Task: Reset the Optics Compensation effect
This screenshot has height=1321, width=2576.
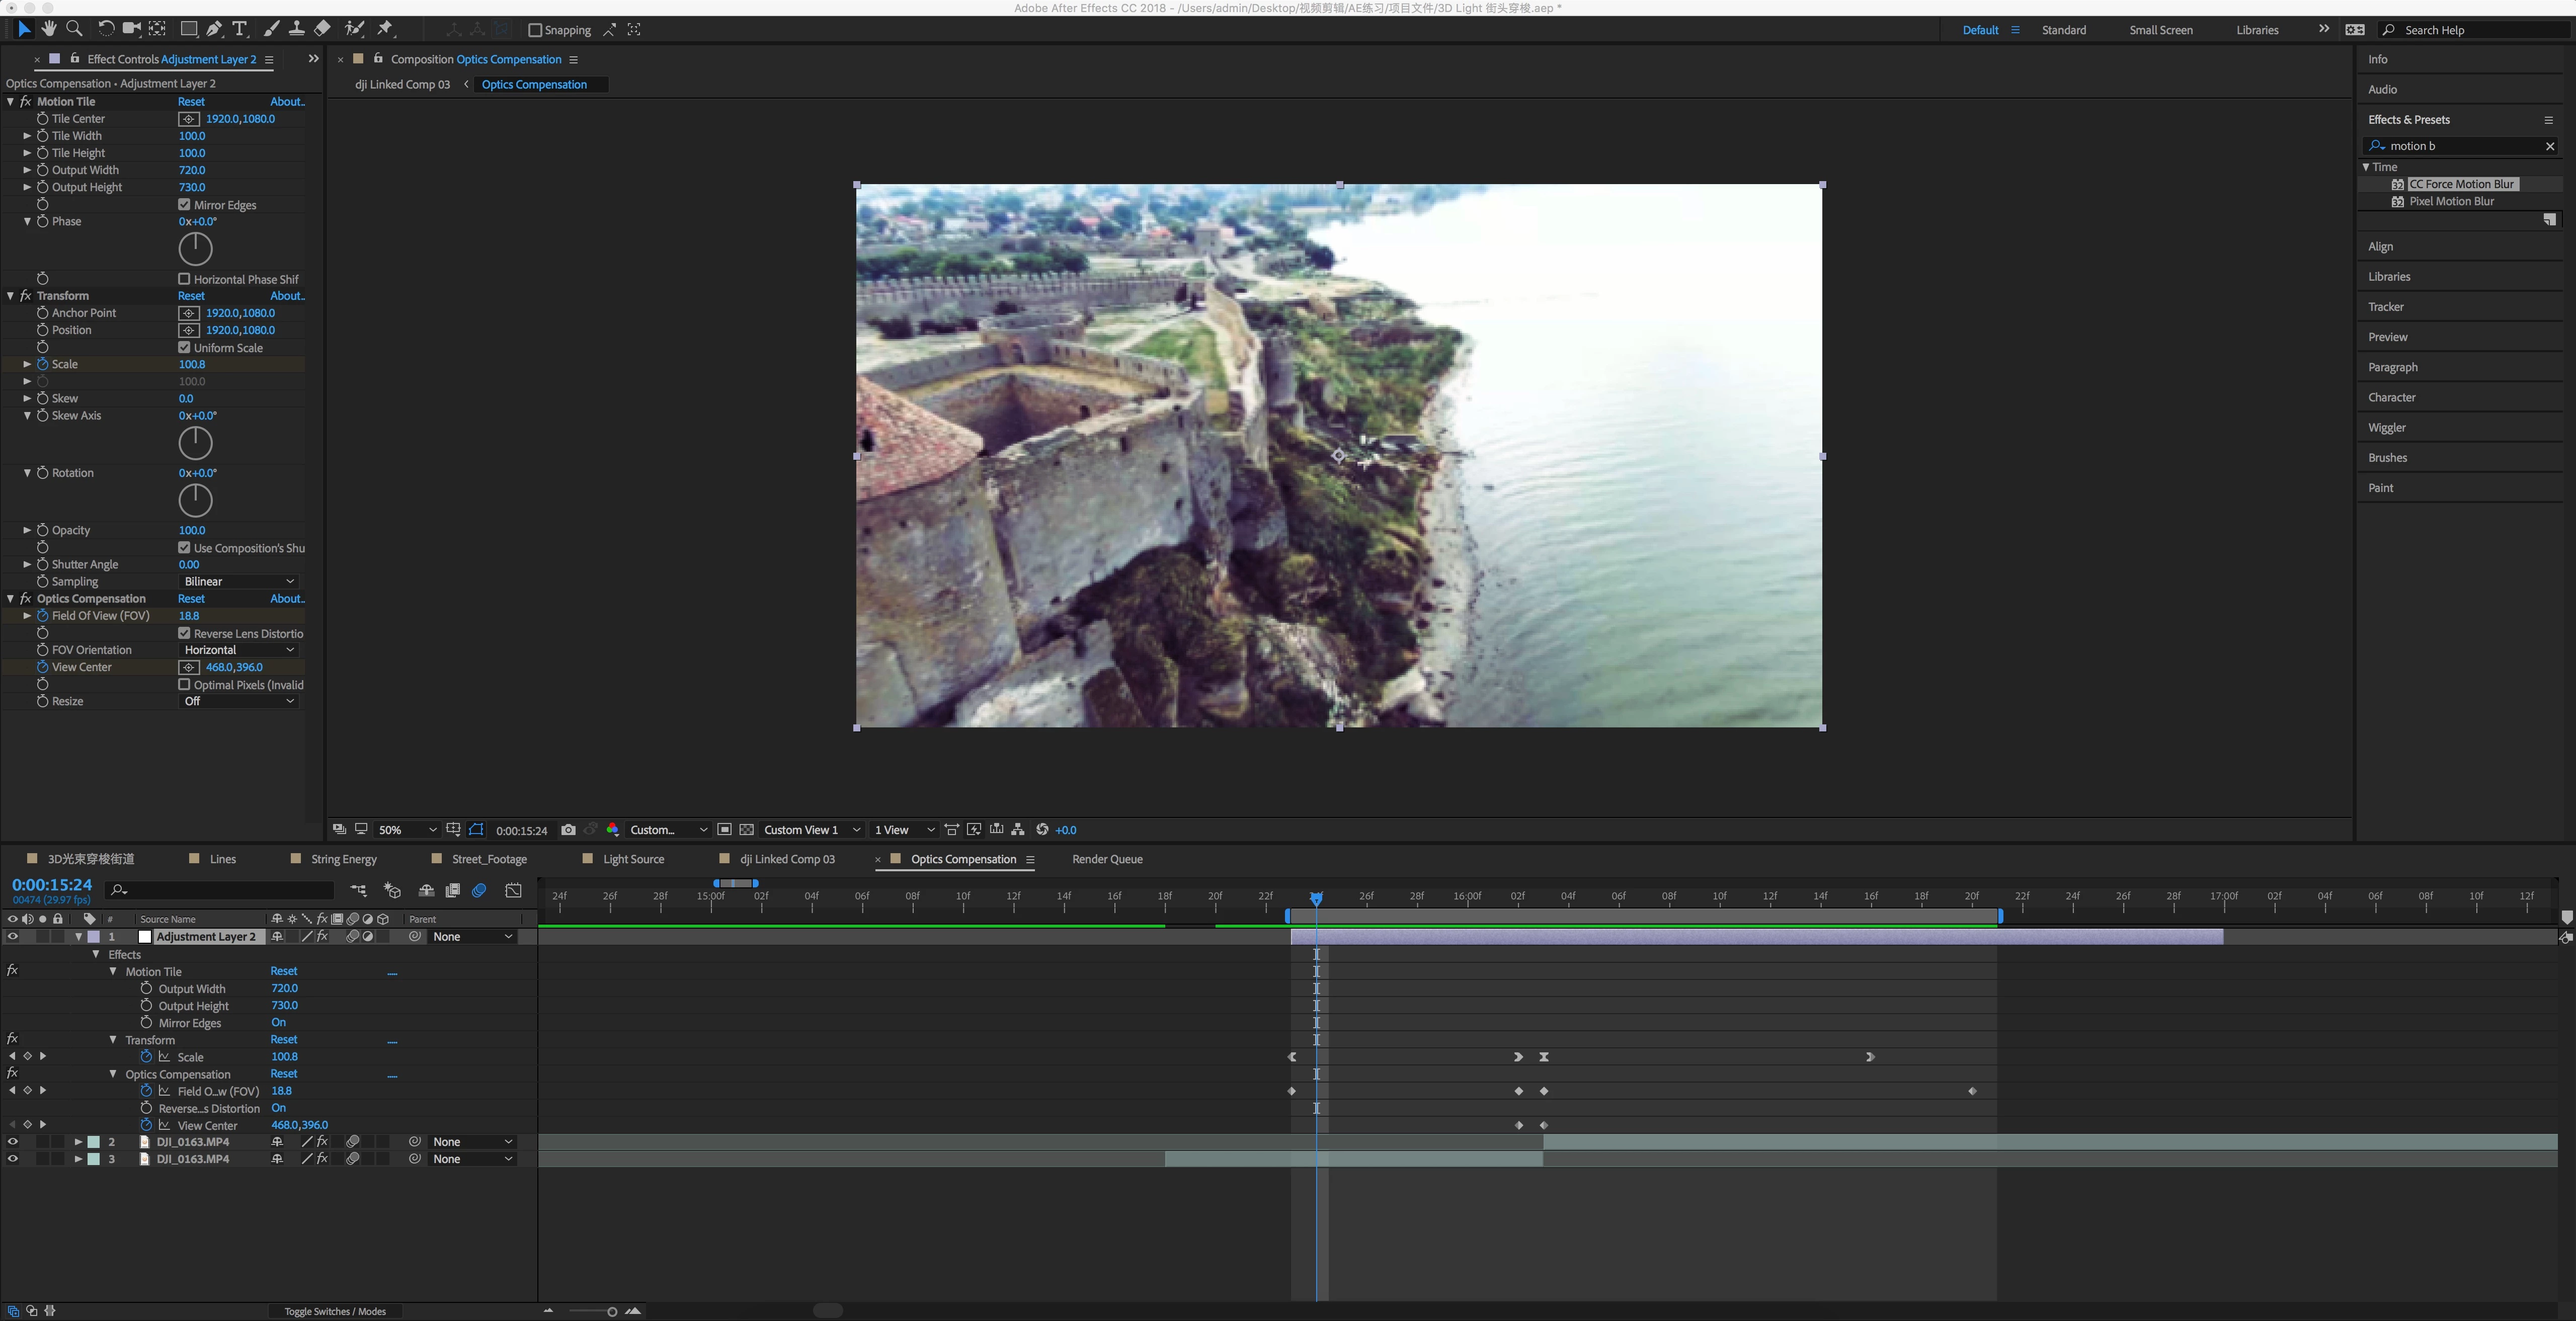Action: click(x=191, y=599)
